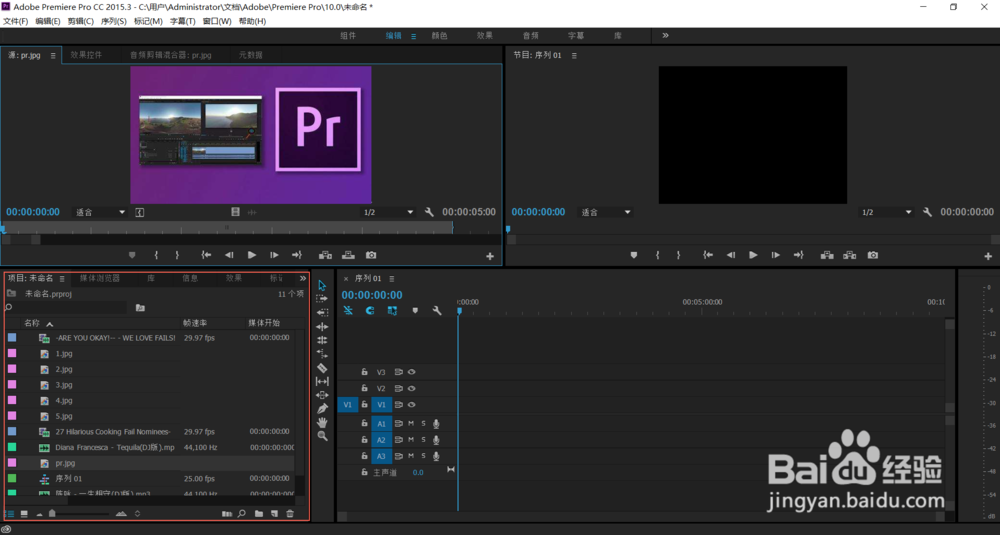Click new item button in project panel
This screenshot has height=535, width=1000.
click(274, 514)
